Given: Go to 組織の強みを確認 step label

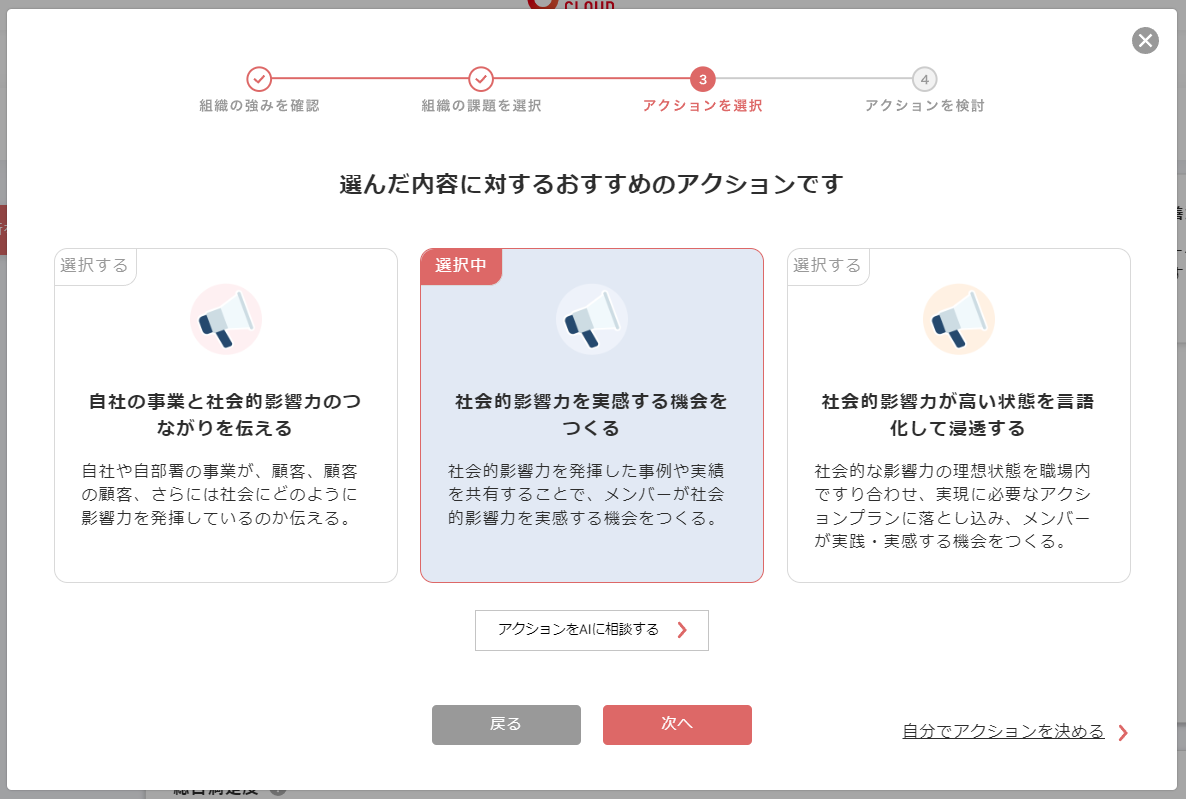Looking at the screenshot, I should [x=259, y=106].
